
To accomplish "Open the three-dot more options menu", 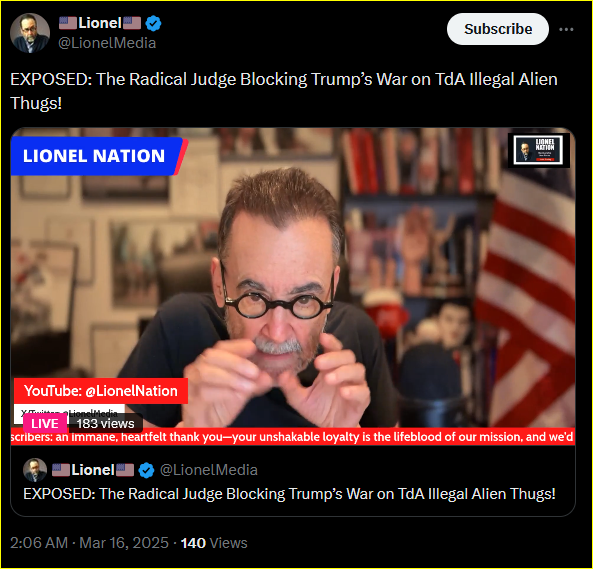I will (566, 29).
